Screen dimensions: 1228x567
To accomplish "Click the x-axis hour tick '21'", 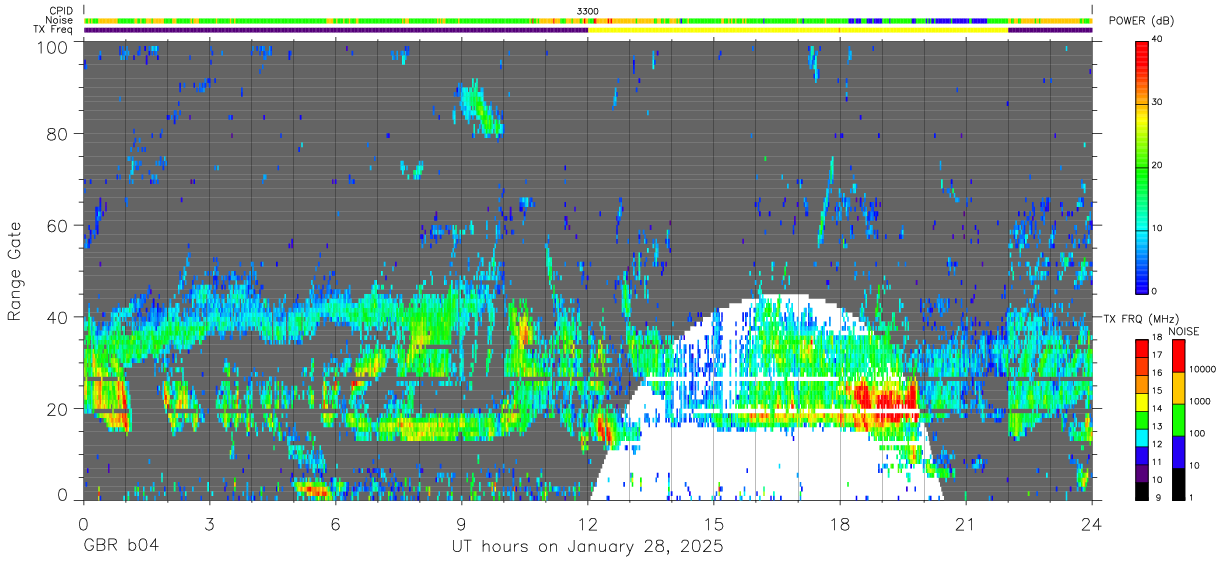I will click(966, 523).
